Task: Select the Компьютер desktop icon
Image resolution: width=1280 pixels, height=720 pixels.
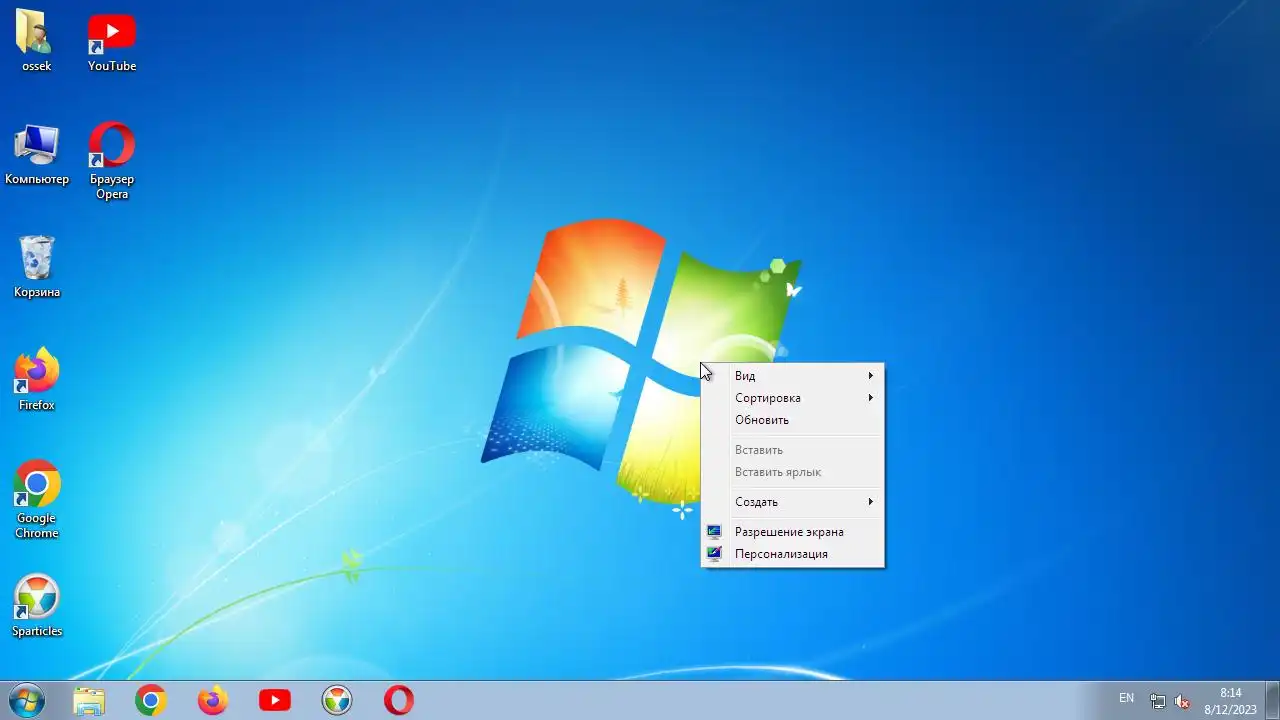Action: pyautogui.click(x=37, y=155)
